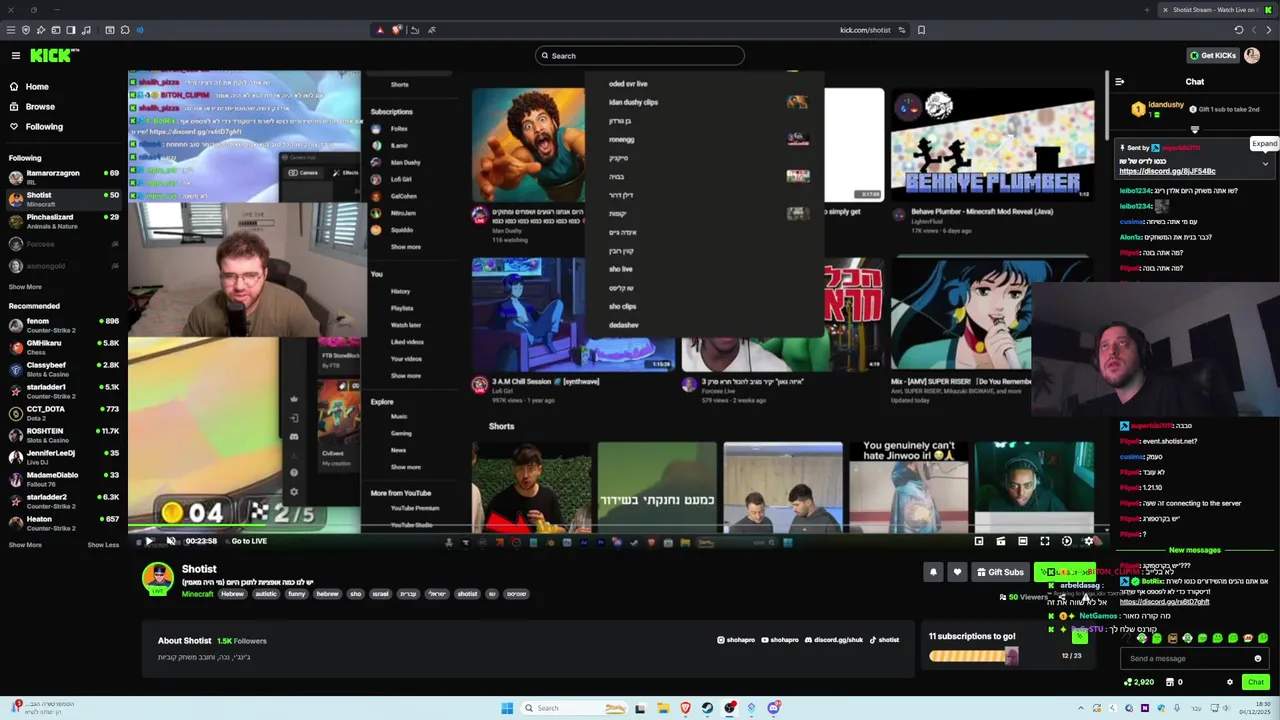Toggle fullscreen on the video player

(1045, 541)
